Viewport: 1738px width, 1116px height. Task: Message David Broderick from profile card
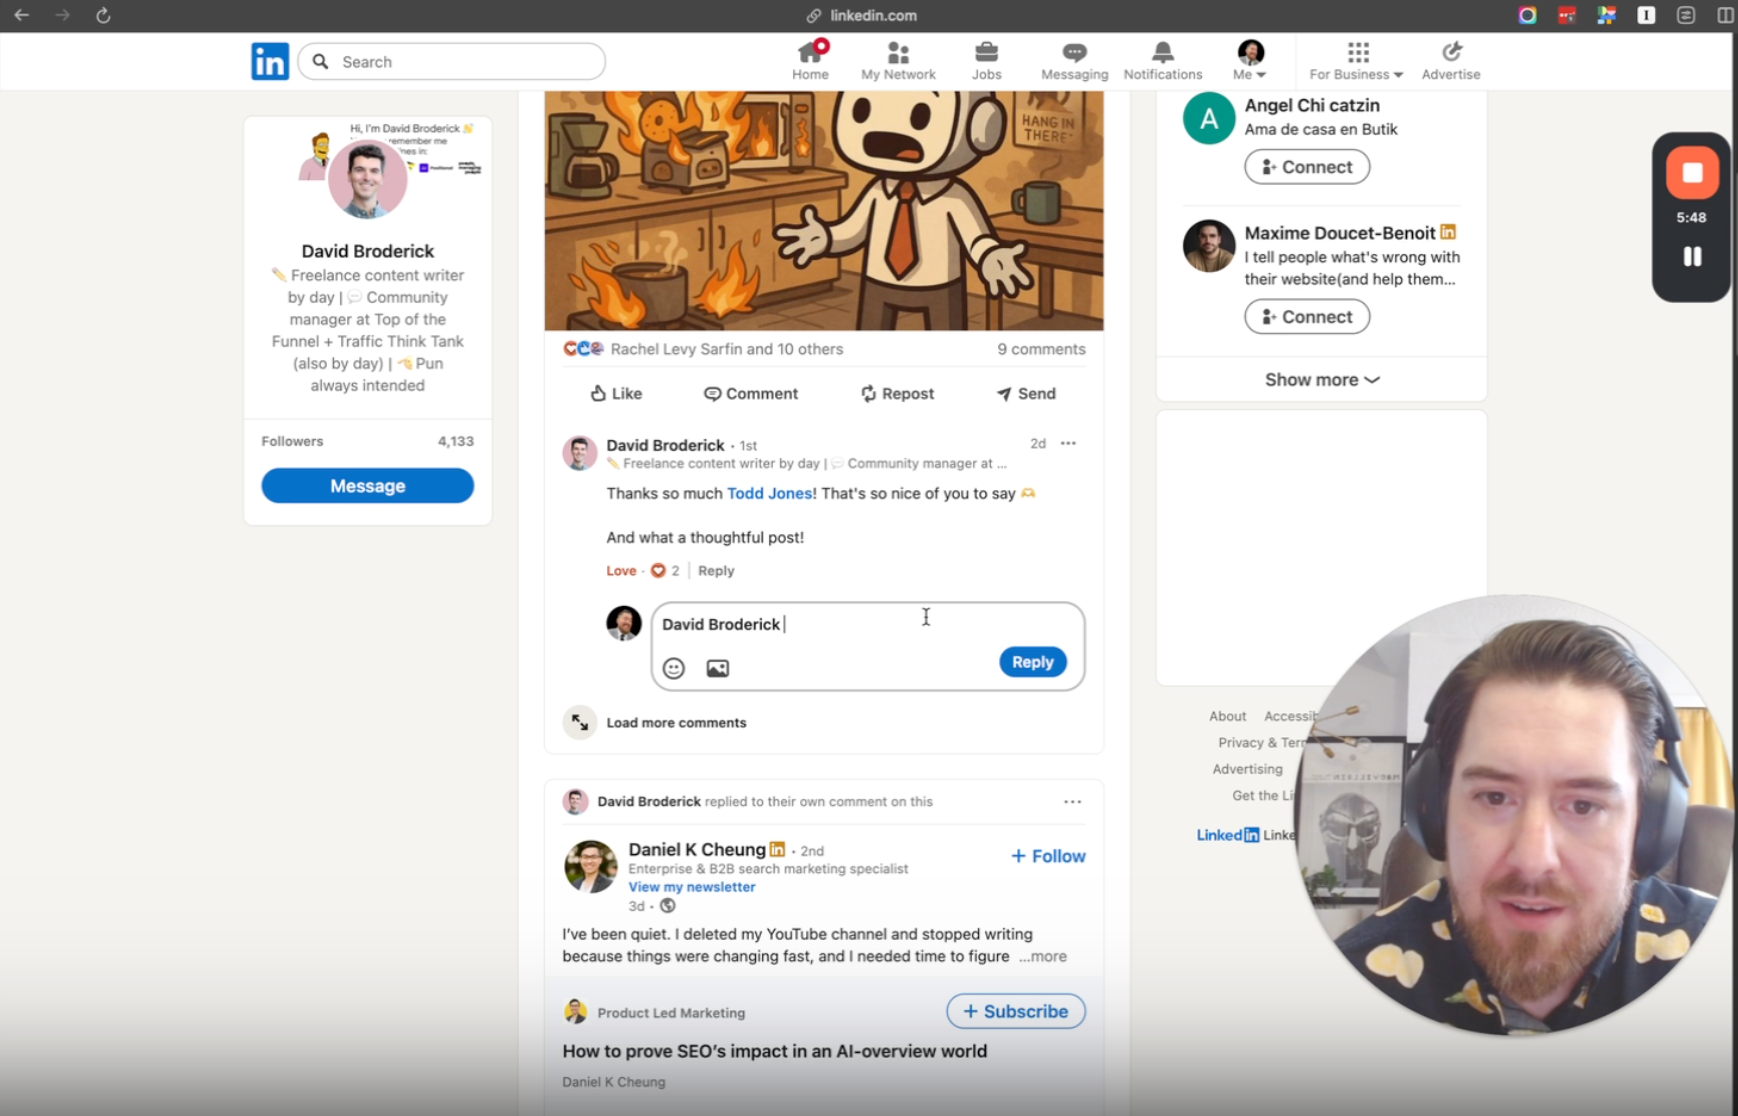368,486
